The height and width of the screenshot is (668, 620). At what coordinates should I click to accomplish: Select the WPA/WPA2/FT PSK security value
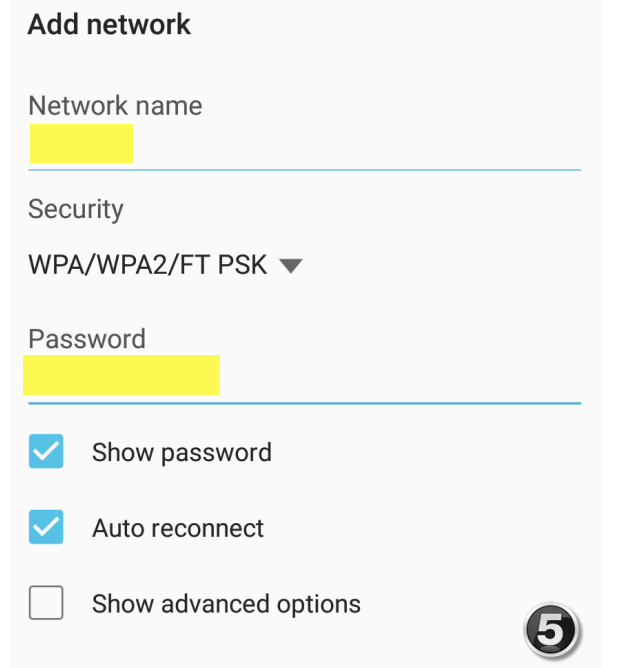pos(147,265)
